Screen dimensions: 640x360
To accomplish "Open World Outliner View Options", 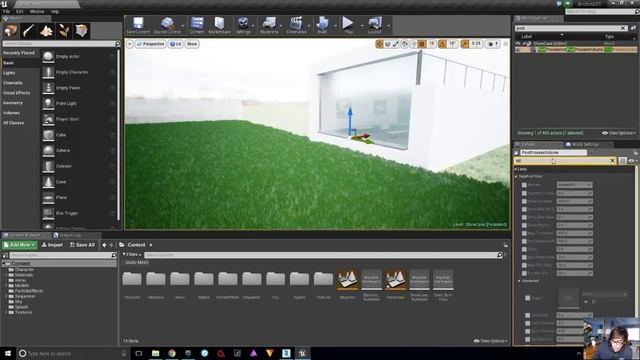I will click(x=619, y=133).
